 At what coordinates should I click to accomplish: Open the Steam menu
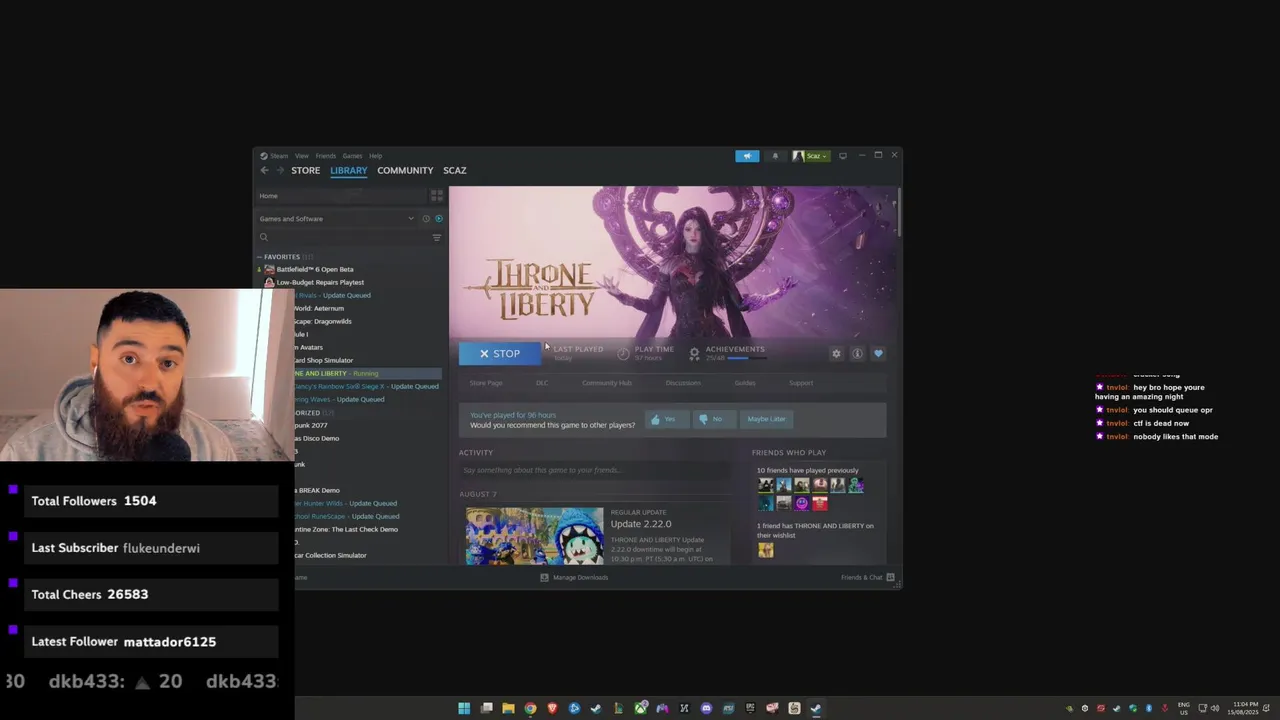[x=278, y=156]
